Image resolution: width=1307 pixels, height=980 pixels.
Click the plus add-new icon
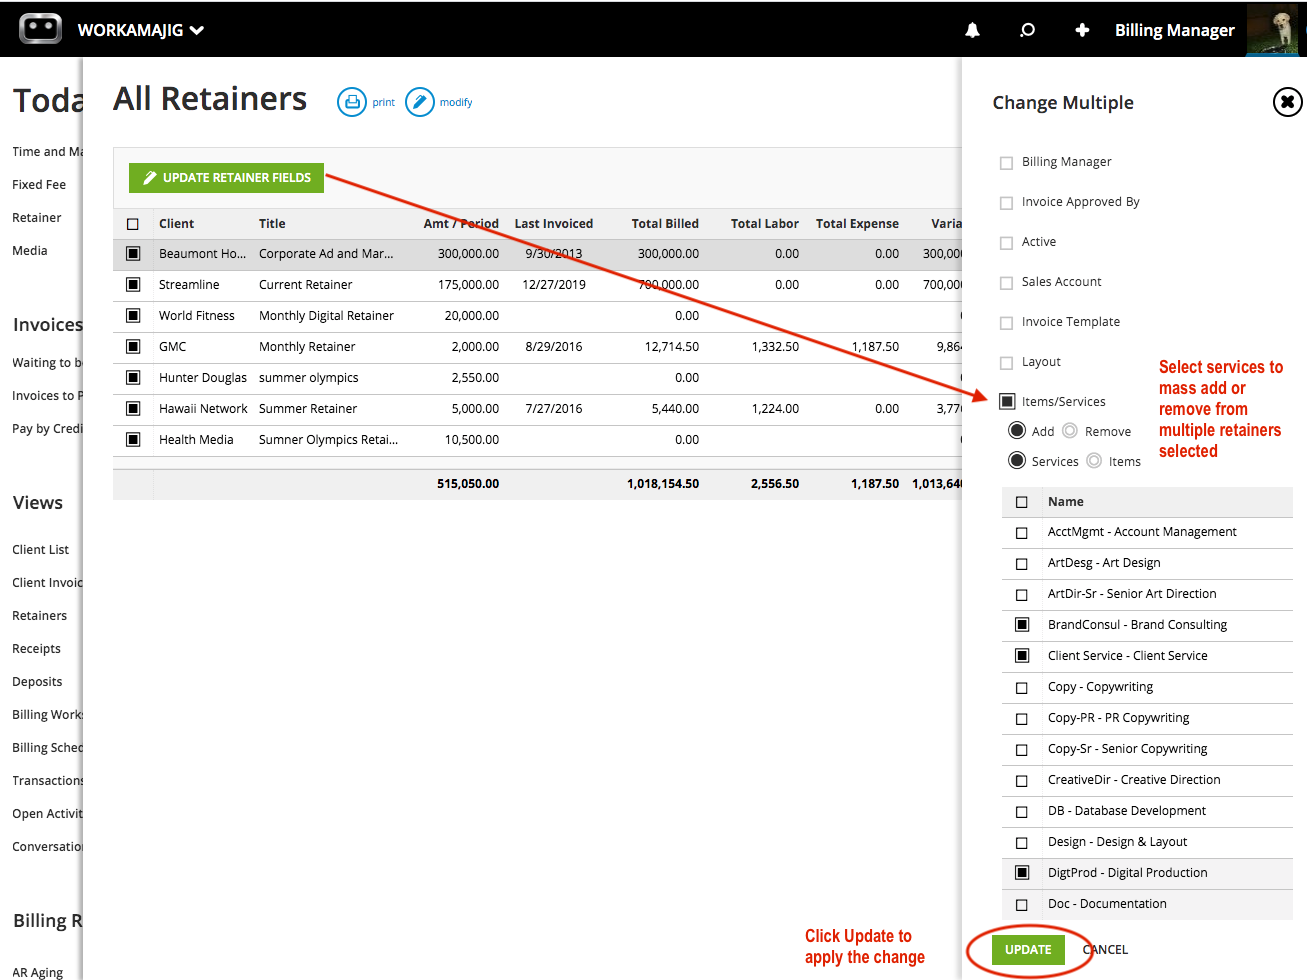click(x=1082, y=30)
